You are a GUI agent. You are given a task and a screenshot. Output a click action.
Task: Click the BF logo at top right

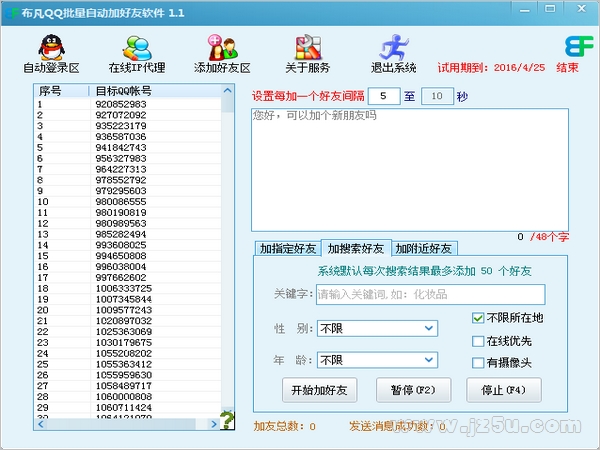[579, 46]
